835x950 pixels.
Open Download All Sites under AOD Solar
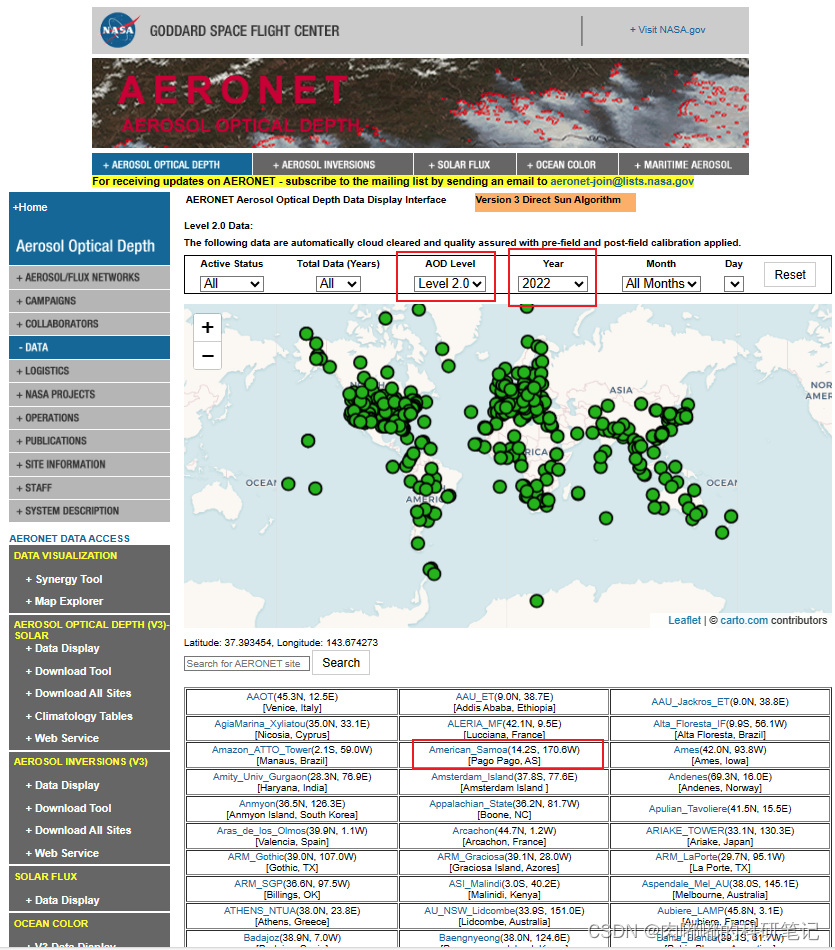[78, 693]
